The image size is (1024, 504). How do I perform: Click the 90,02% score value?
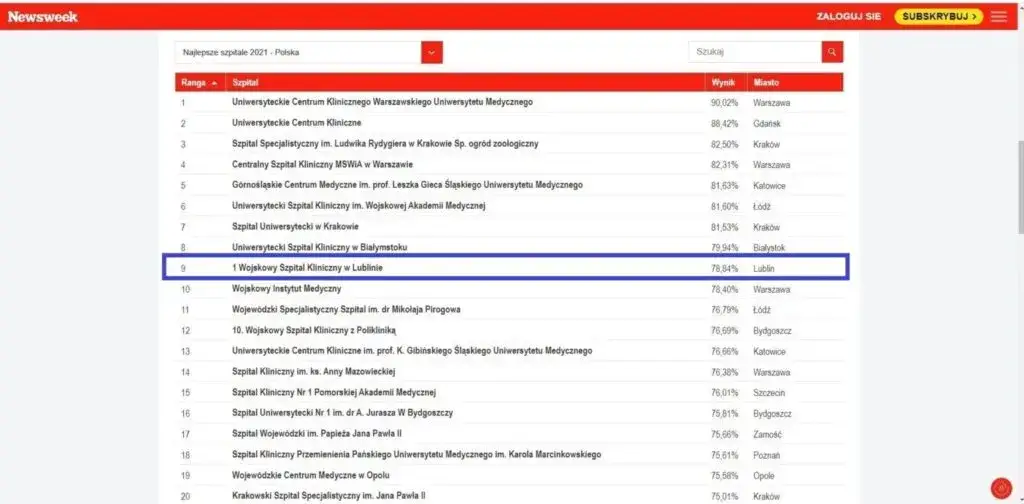tap(724, 103)
